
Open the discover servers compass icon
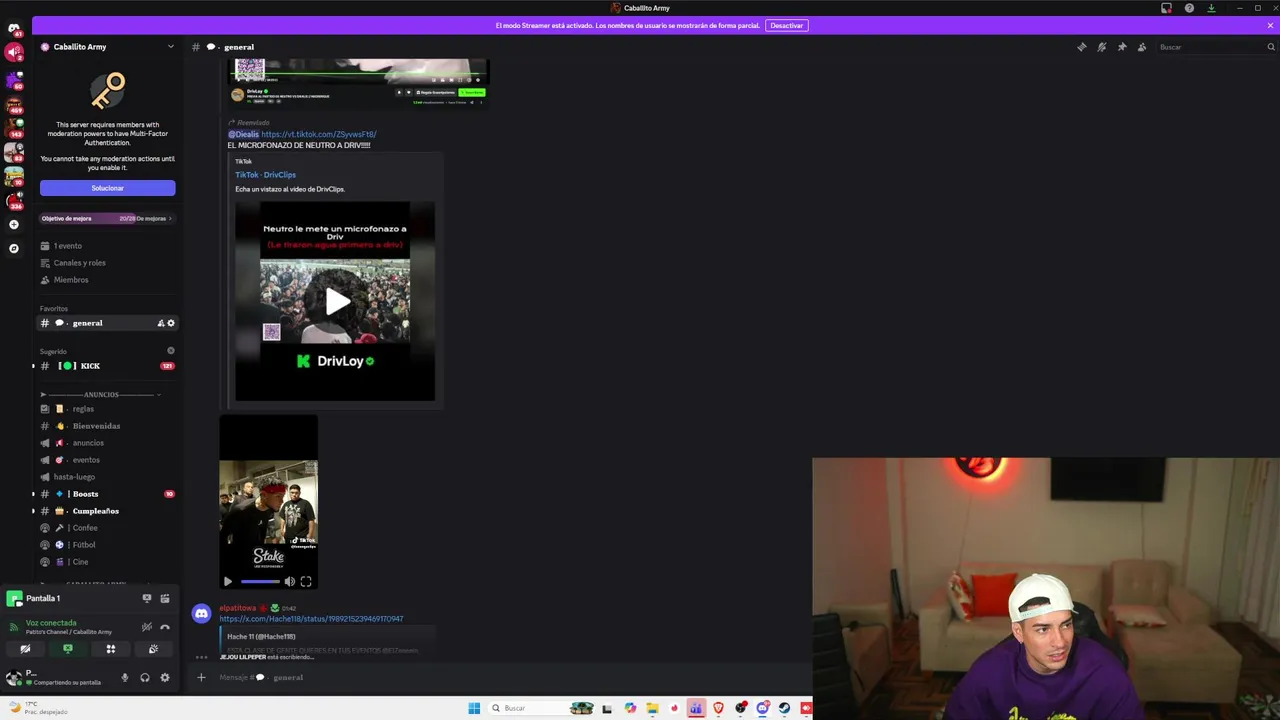click(x=14, y=248)
